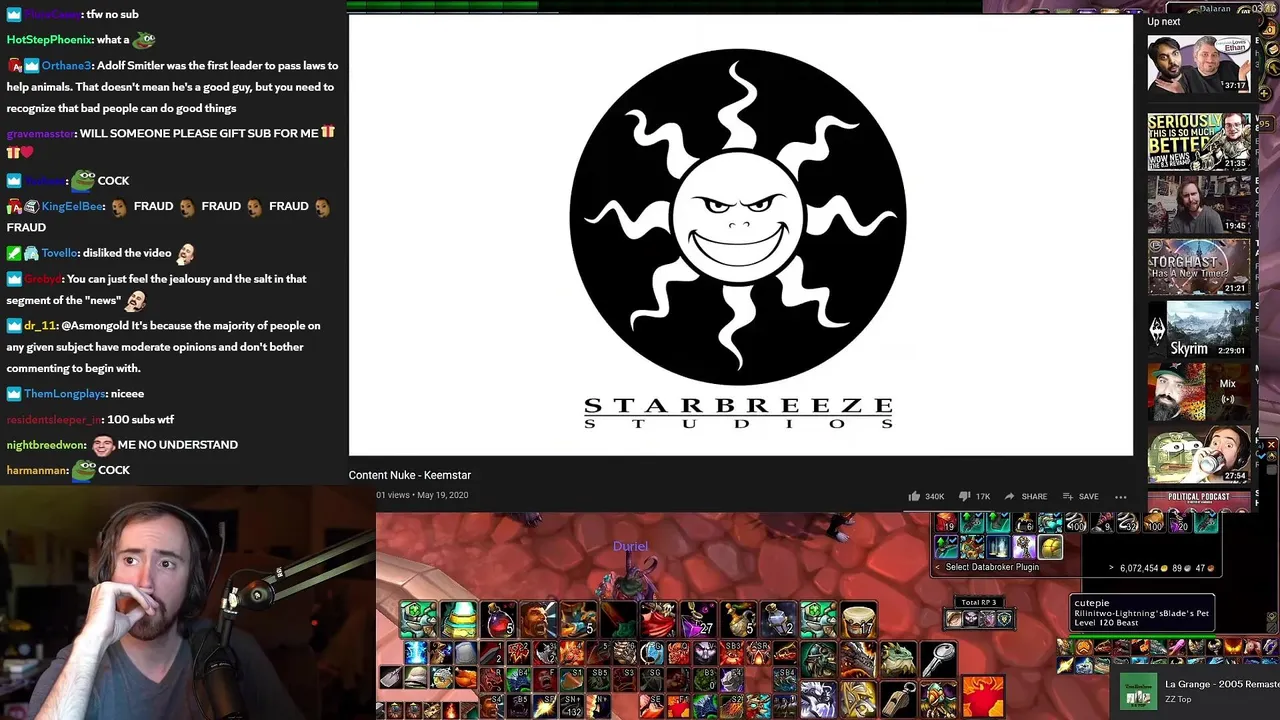
Task: Use the purple amulet item showing 27
Action: click(x=699, y=620)
